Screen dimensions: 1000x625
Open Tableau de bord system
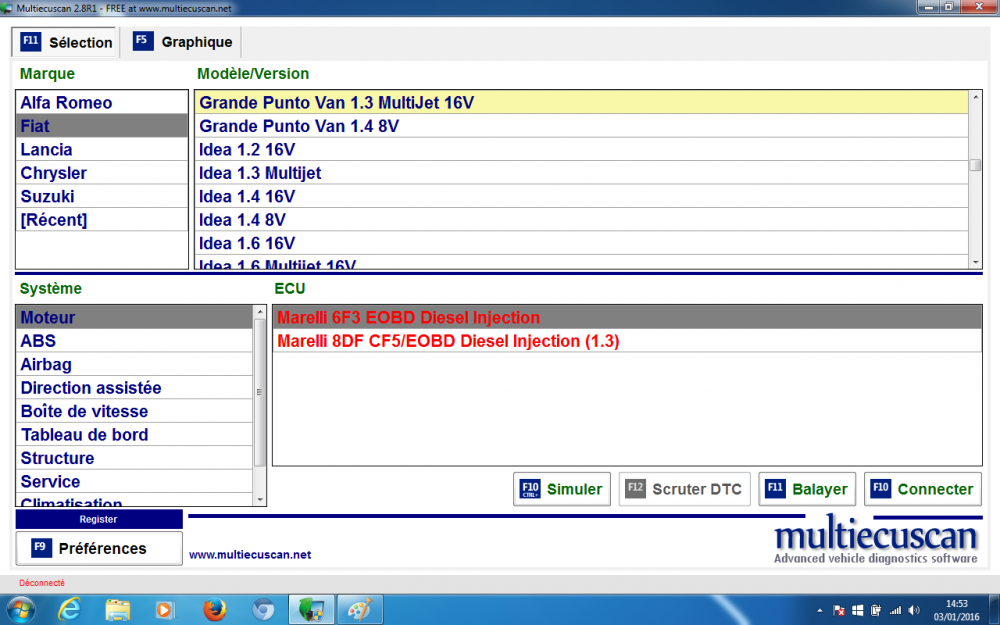tap(135, 435)
